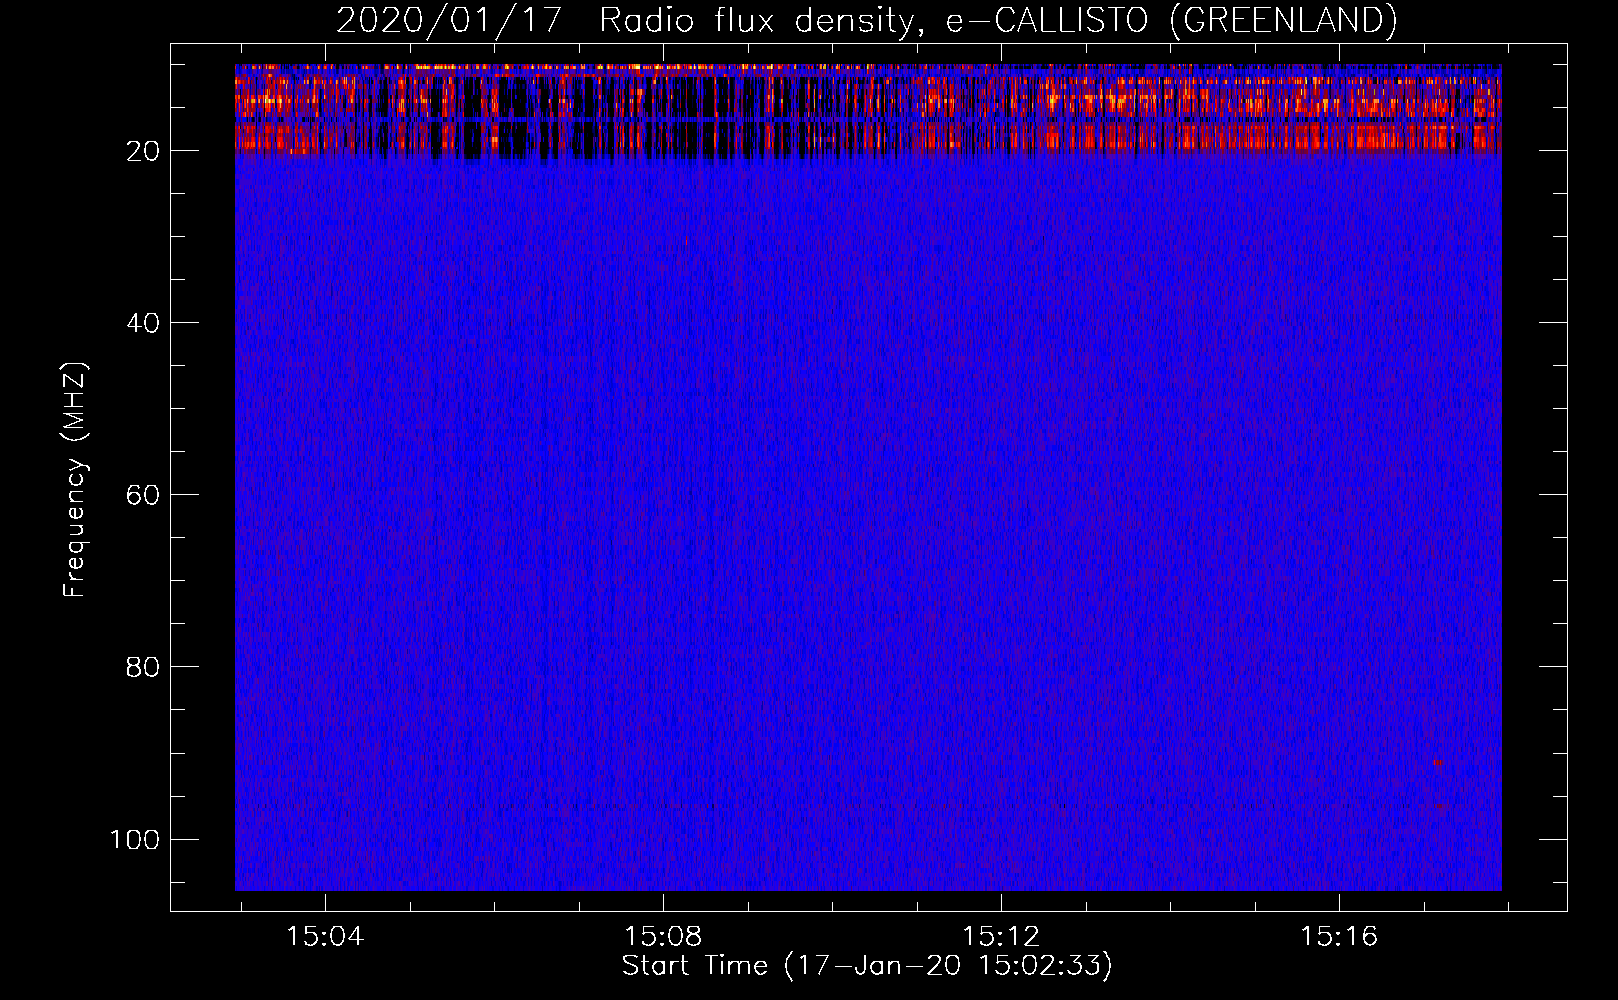Screen dimensions: 1618x1000
Task: Click the '80' frequency tick label
Action: (x=144, y=667)
